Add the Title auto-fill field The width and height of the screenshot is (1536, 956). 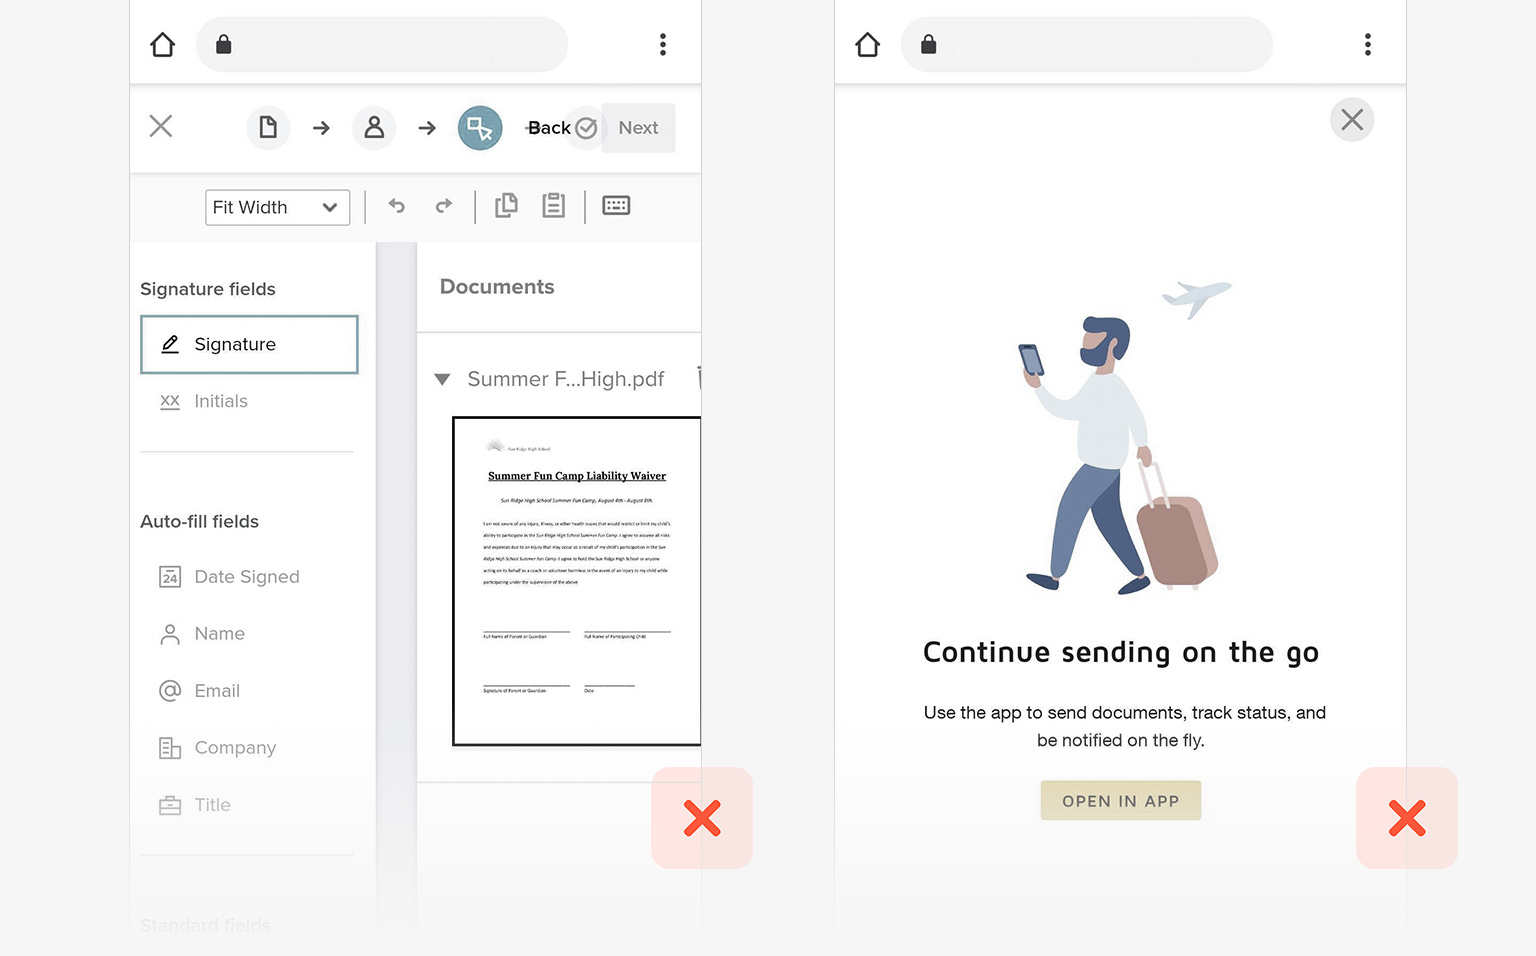[x=211, y=804]
